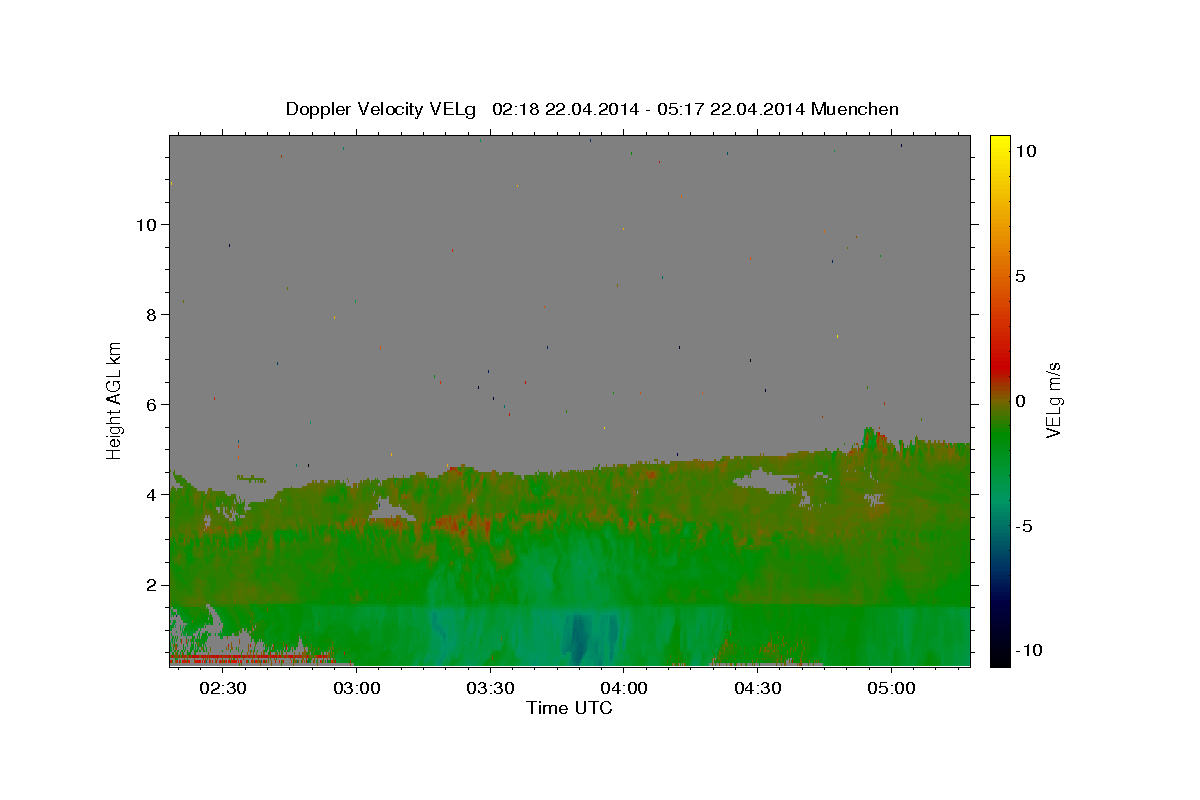
Task: Click the plot title 'Doppler Velocity VELg'
Action: click(x=382, y=109)
